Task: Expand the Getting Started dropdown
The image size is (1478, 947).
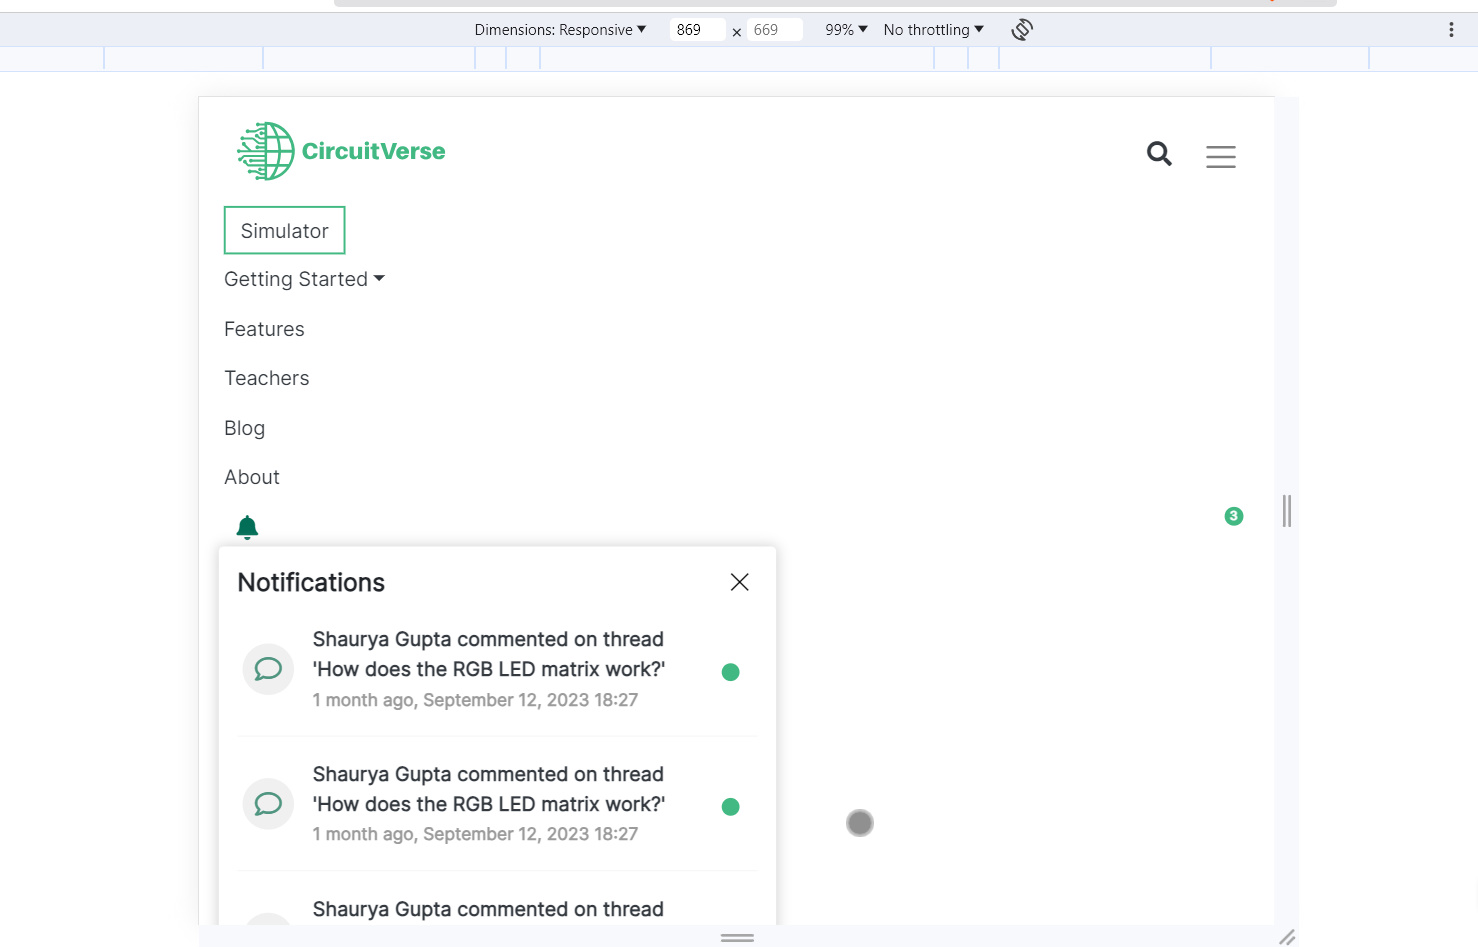Action: [x=304, y=279]
